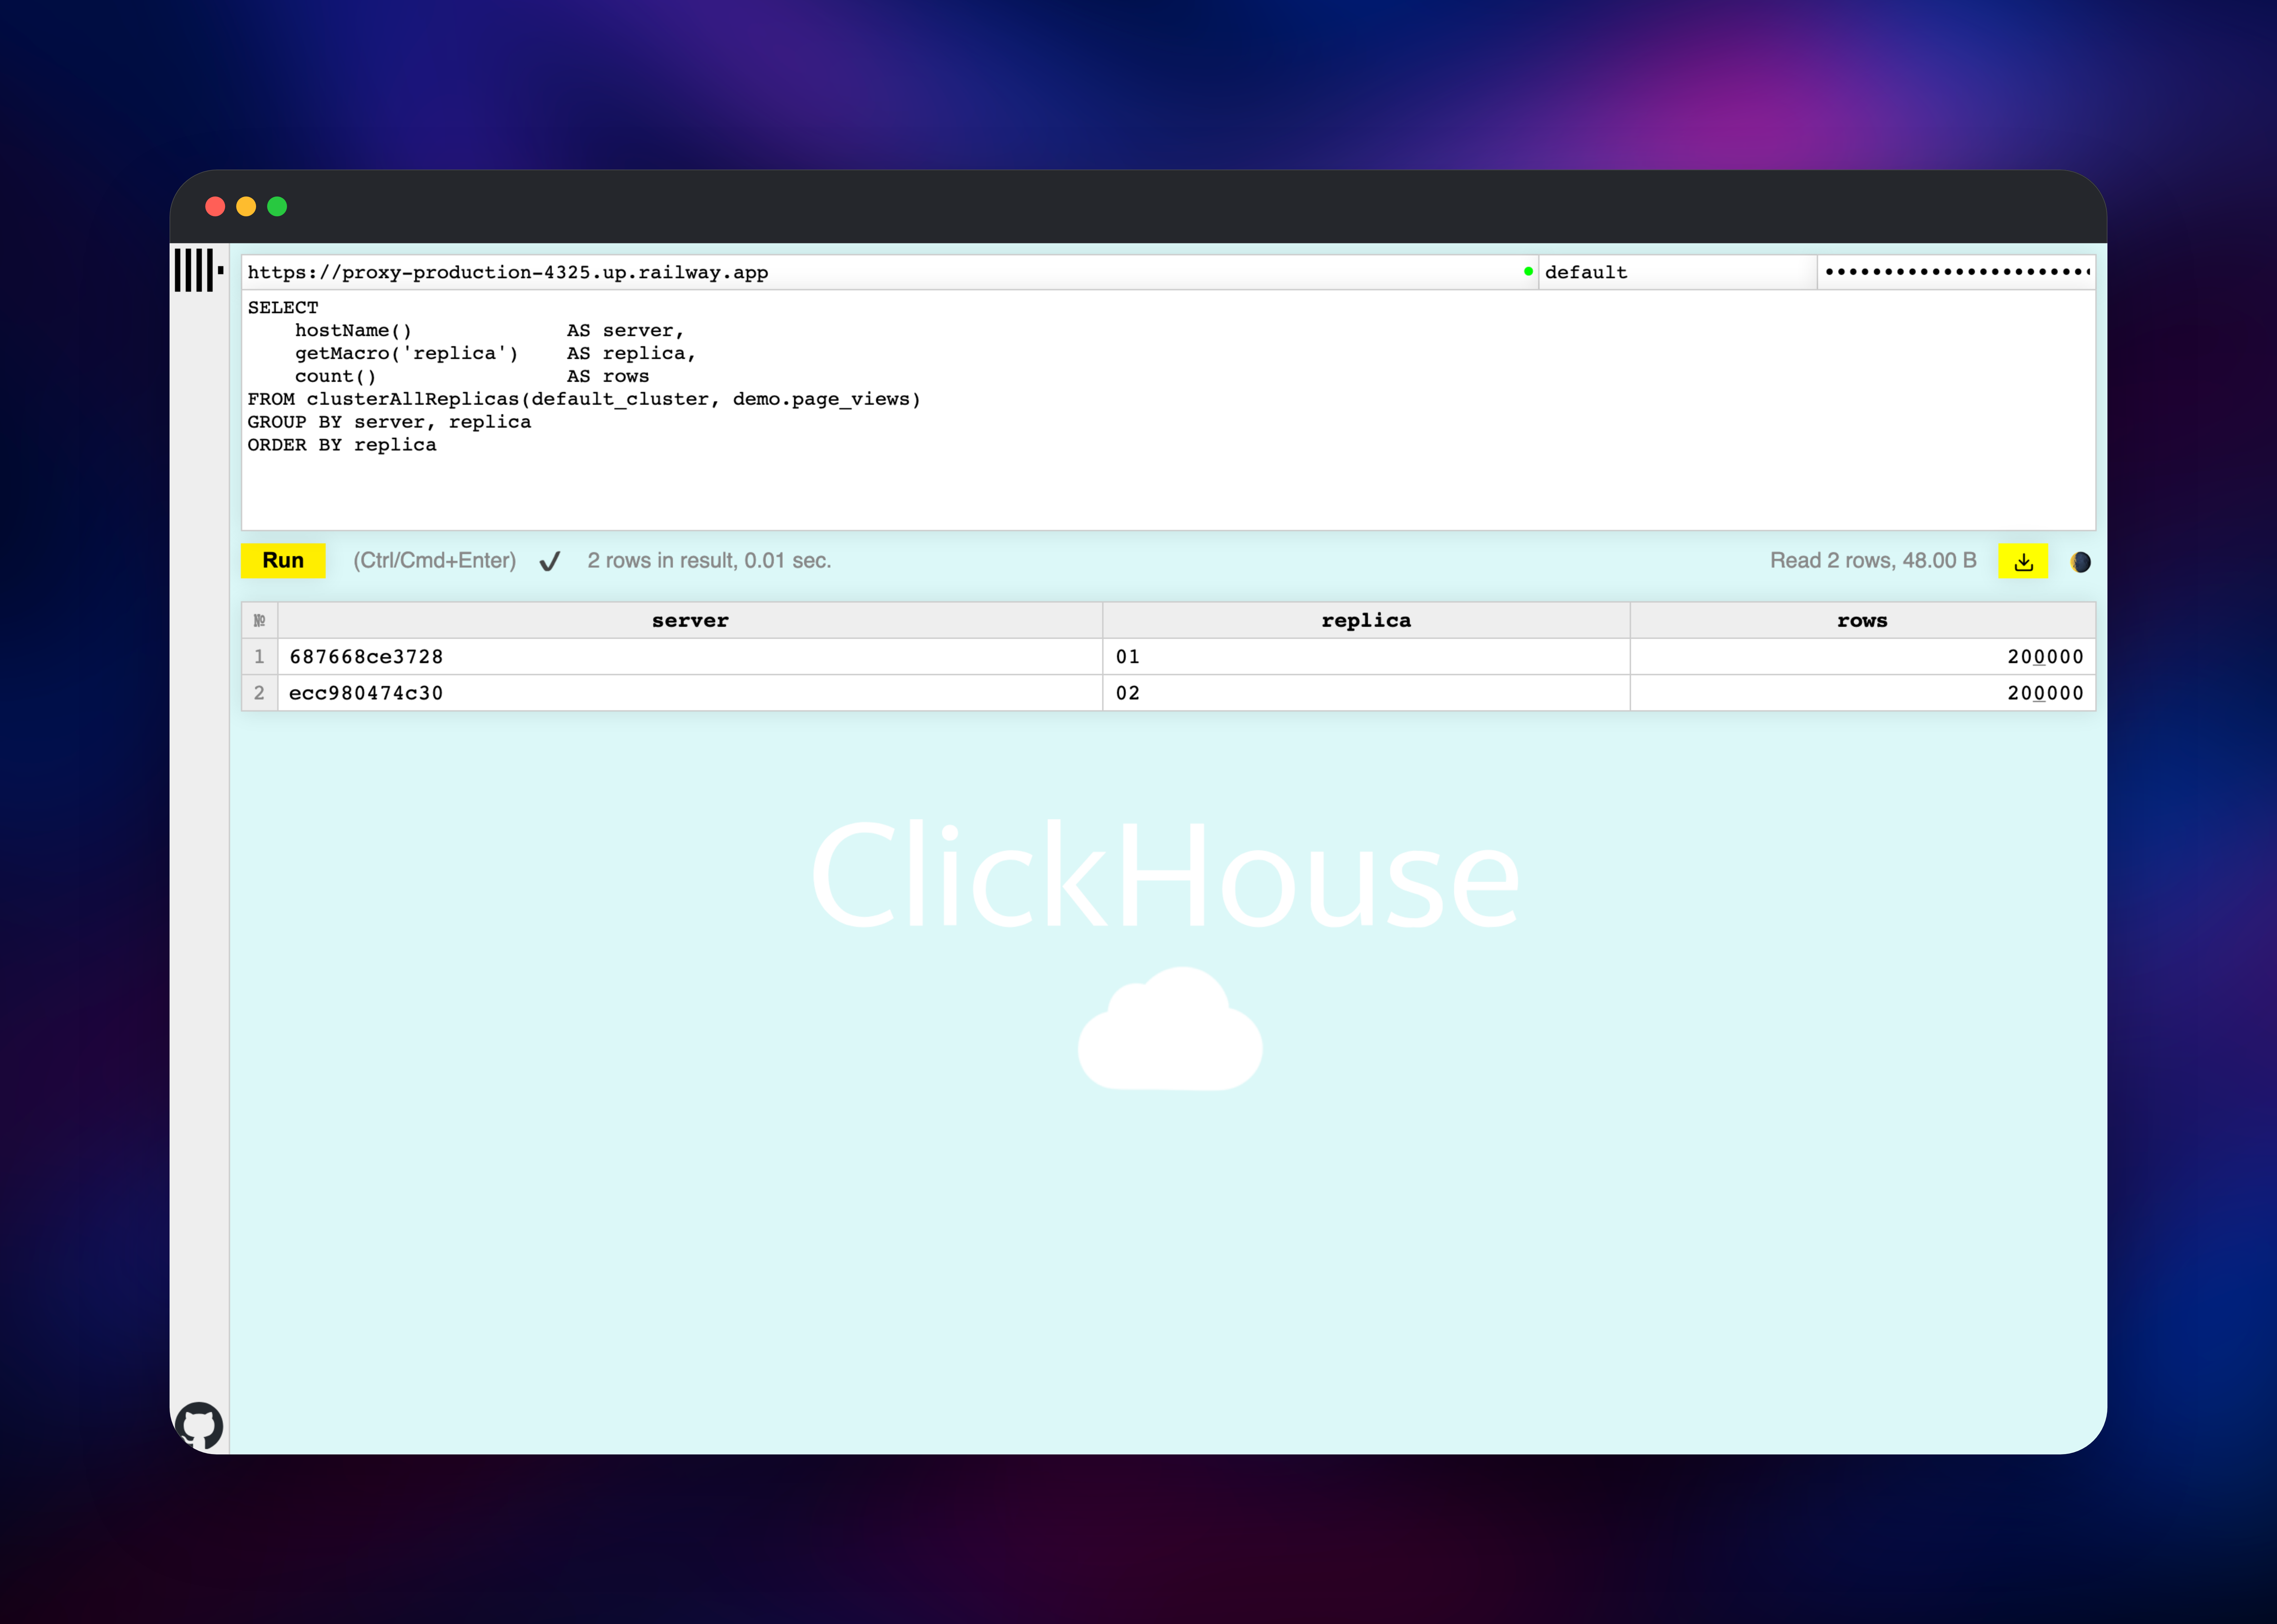Download the query result

click(2023, 561)
